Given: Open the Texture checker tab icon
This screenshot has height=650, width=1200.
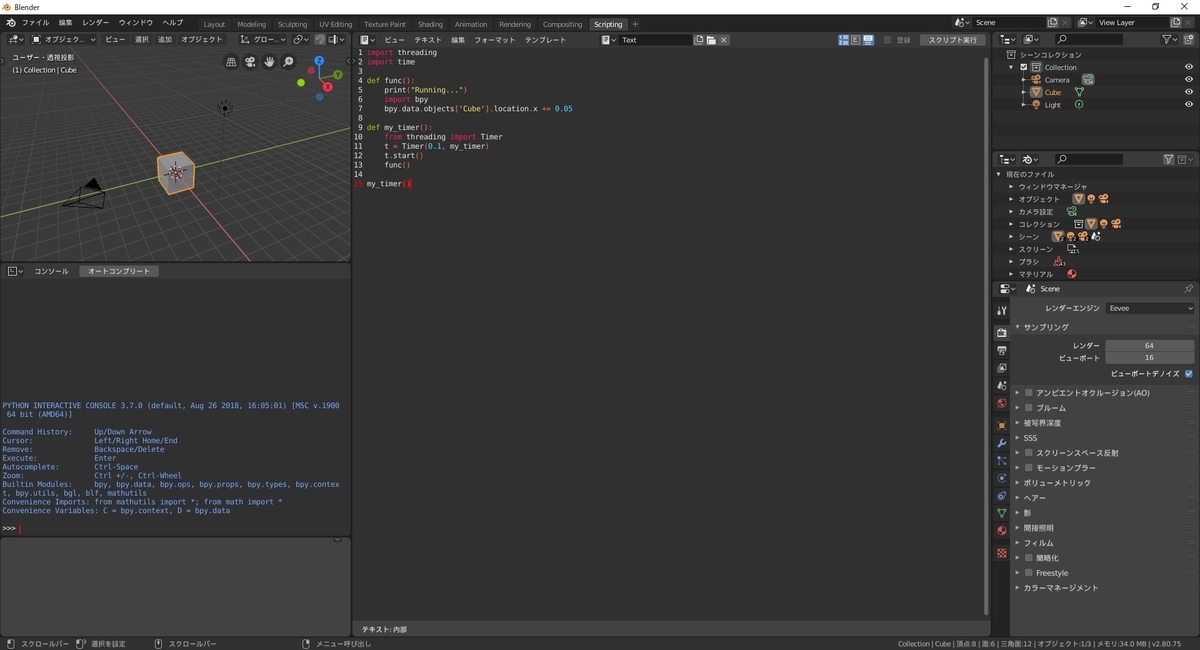Looking at the screenshot, I should point(1001,553).
